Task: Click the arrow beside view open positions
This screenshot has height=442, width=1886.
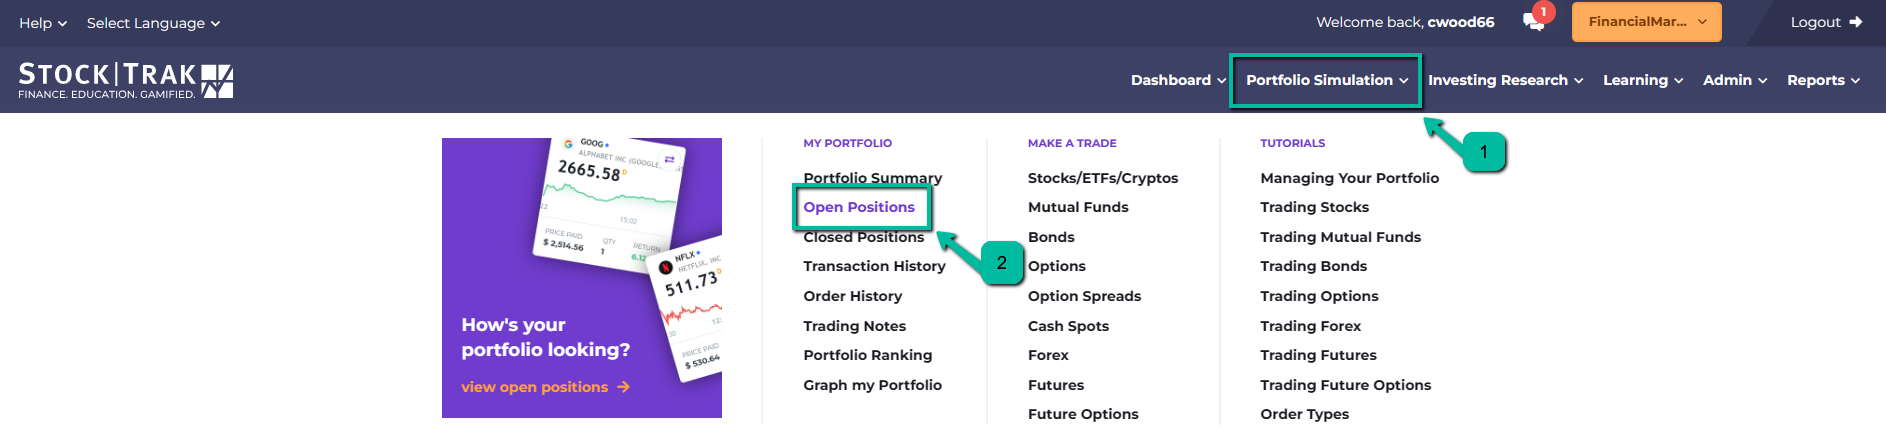Action: [623, 387]
